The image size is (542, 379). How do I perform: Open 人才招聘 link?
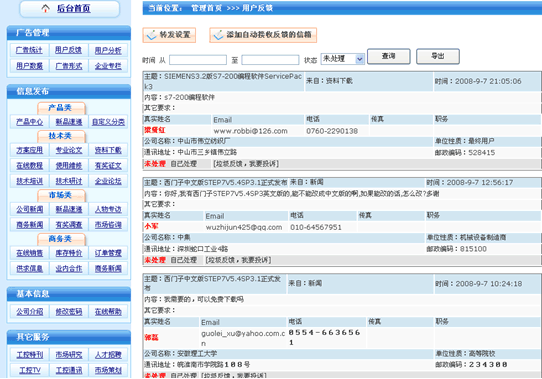coord(108,355)
